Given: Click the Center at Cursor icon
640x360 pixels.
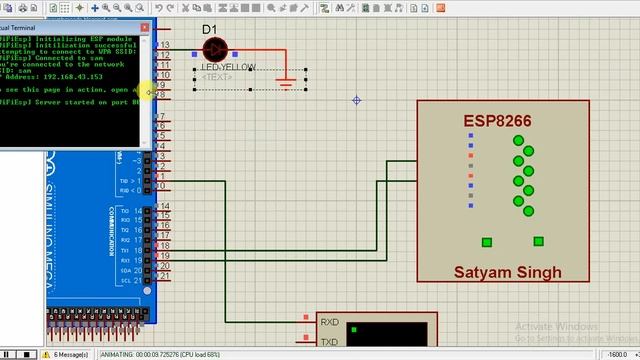Looking at the screenshot, I should (95, 8).
